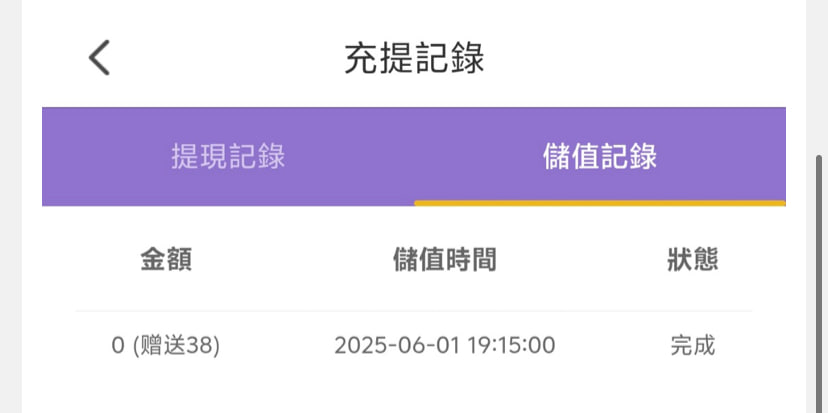Click the yellow indicator under 儲值記錄

(599, 203)
